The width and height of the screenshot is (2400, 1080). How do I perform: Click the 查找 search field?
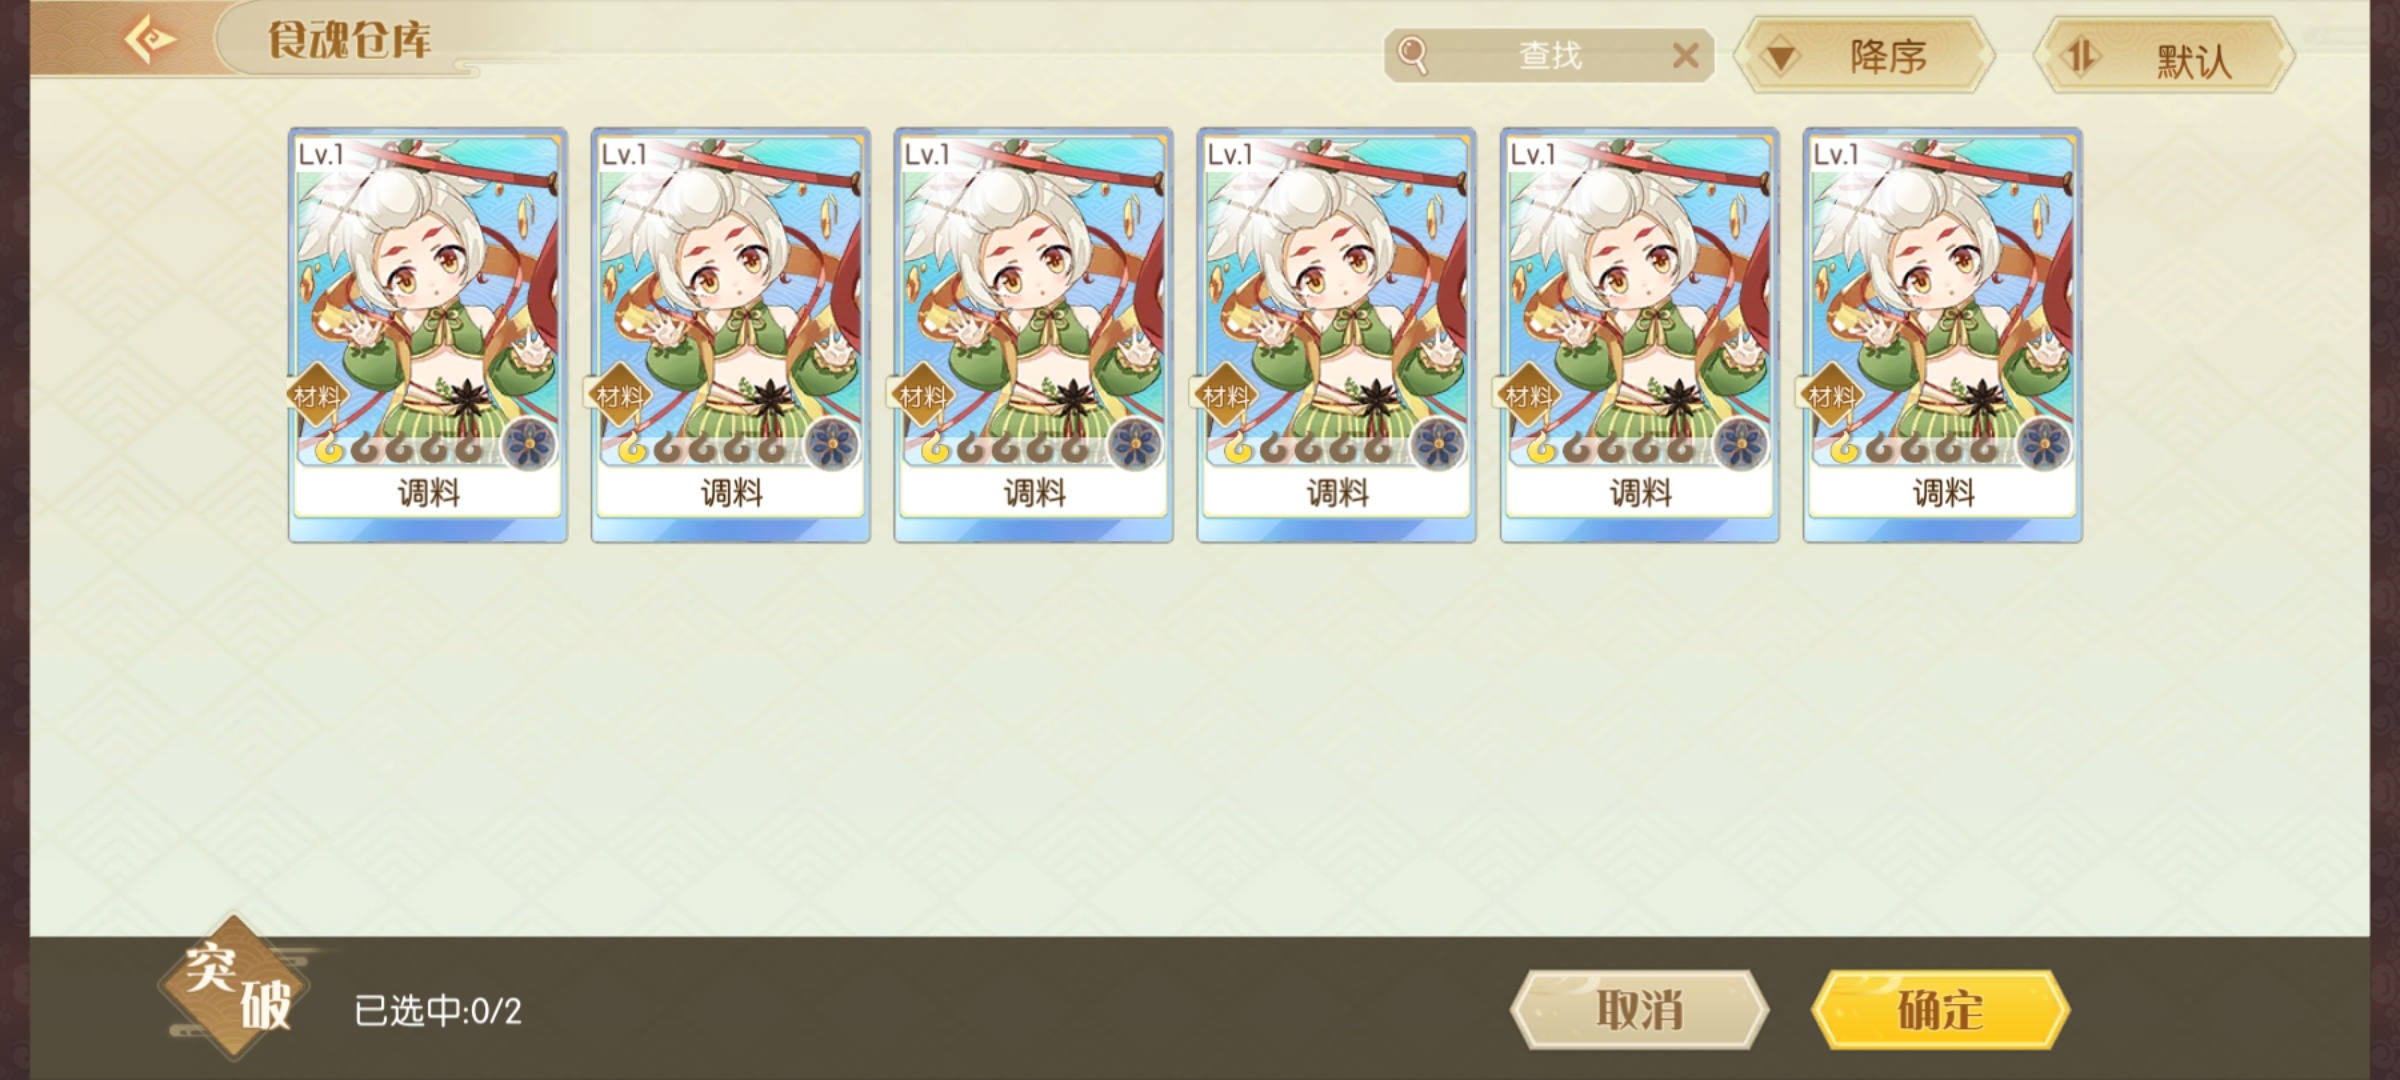[x=1549, y=56]
